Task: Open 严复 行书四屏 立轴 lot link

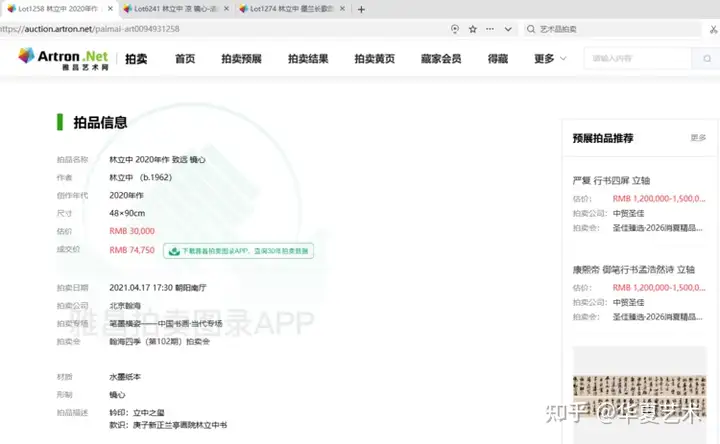Action: click(x=611, y=180)
